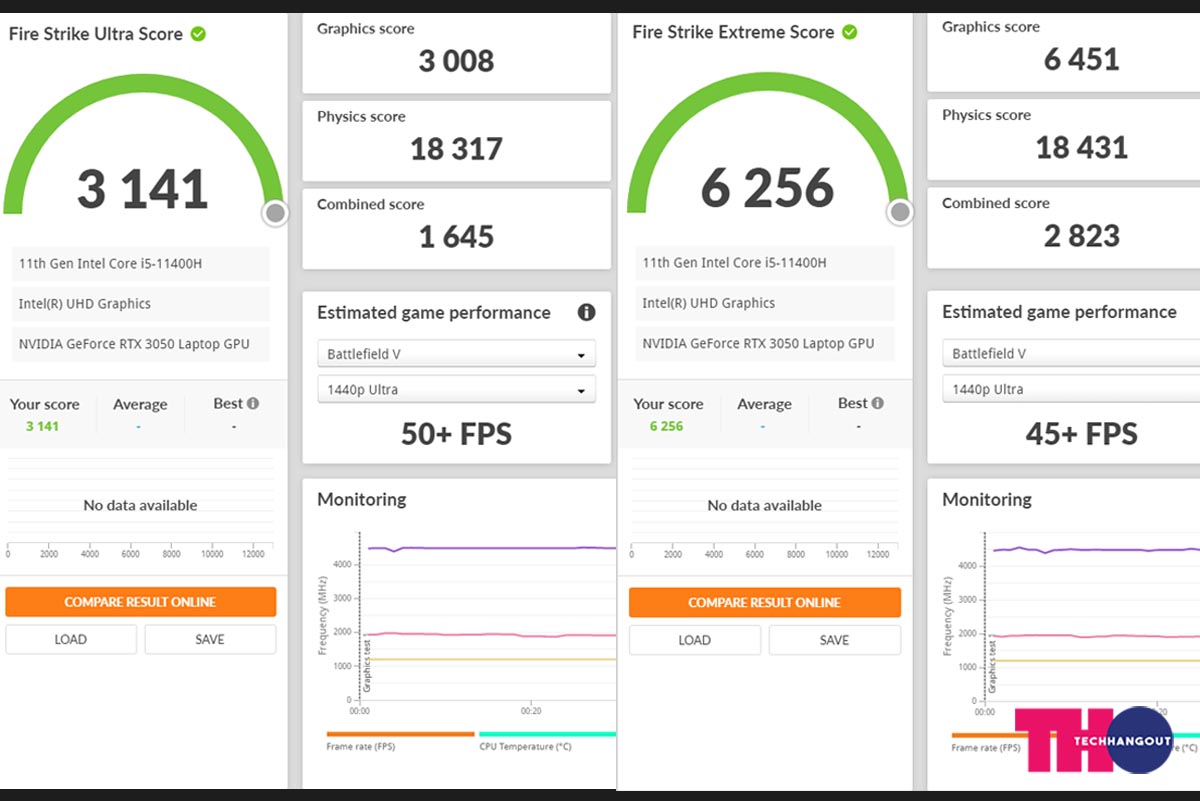Click Compare Result Online under Extreme score
1200x801 pixels.
coord(765,602)
